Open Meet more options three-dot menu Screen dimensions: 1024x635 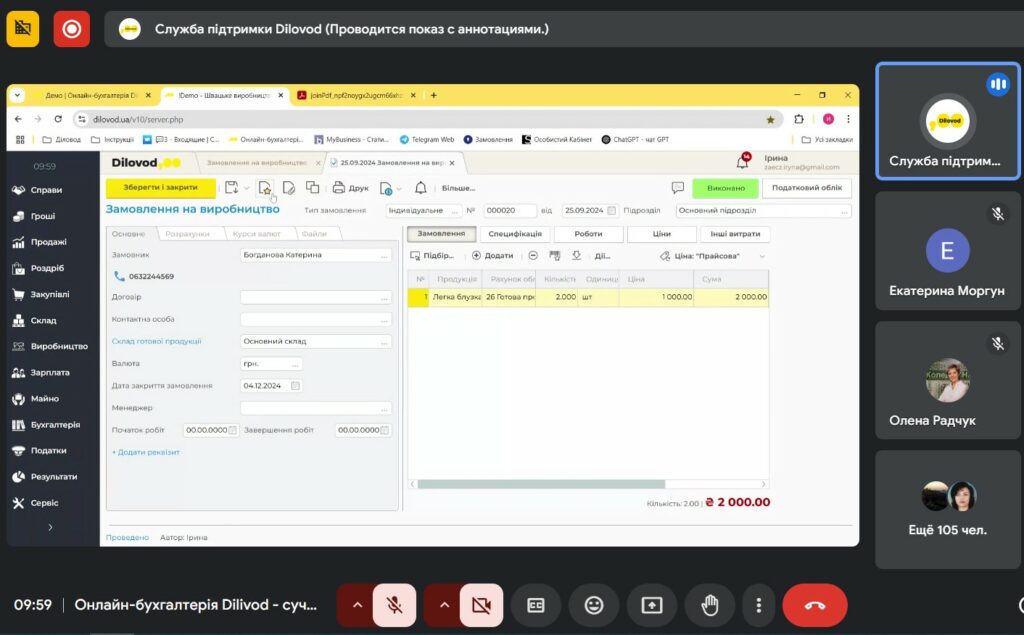[x=758, y=606]
